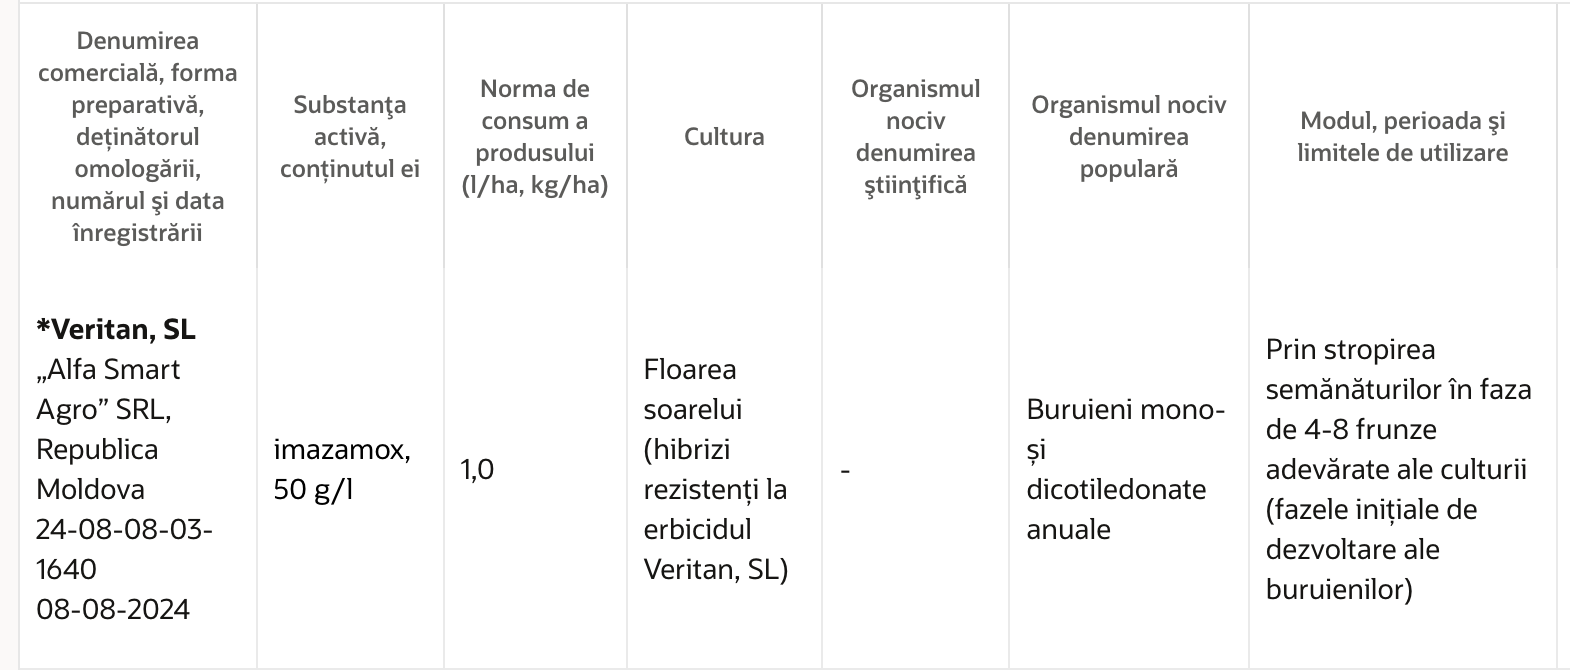The width and height of the screenshot is (1570, 670).
Task: Click the Cultura column header
Action: (x=724, y=137)
